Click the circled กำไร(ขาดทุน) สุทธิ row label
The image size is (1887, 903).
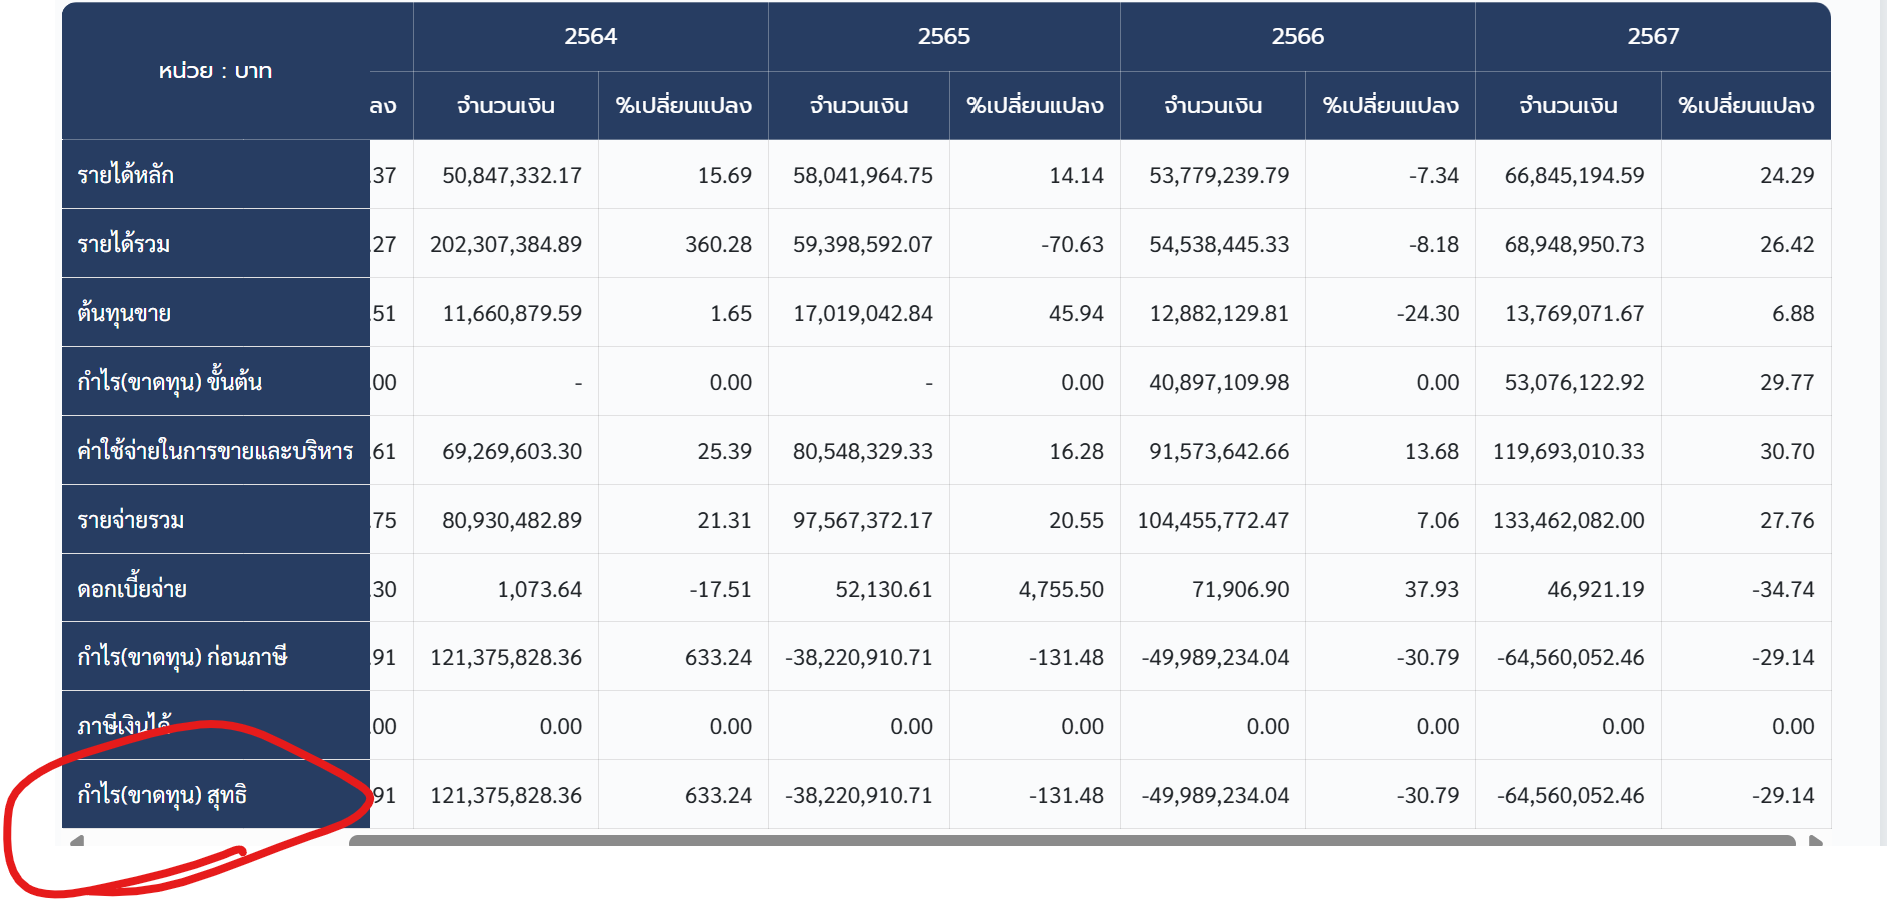click(x=162, y=795)
